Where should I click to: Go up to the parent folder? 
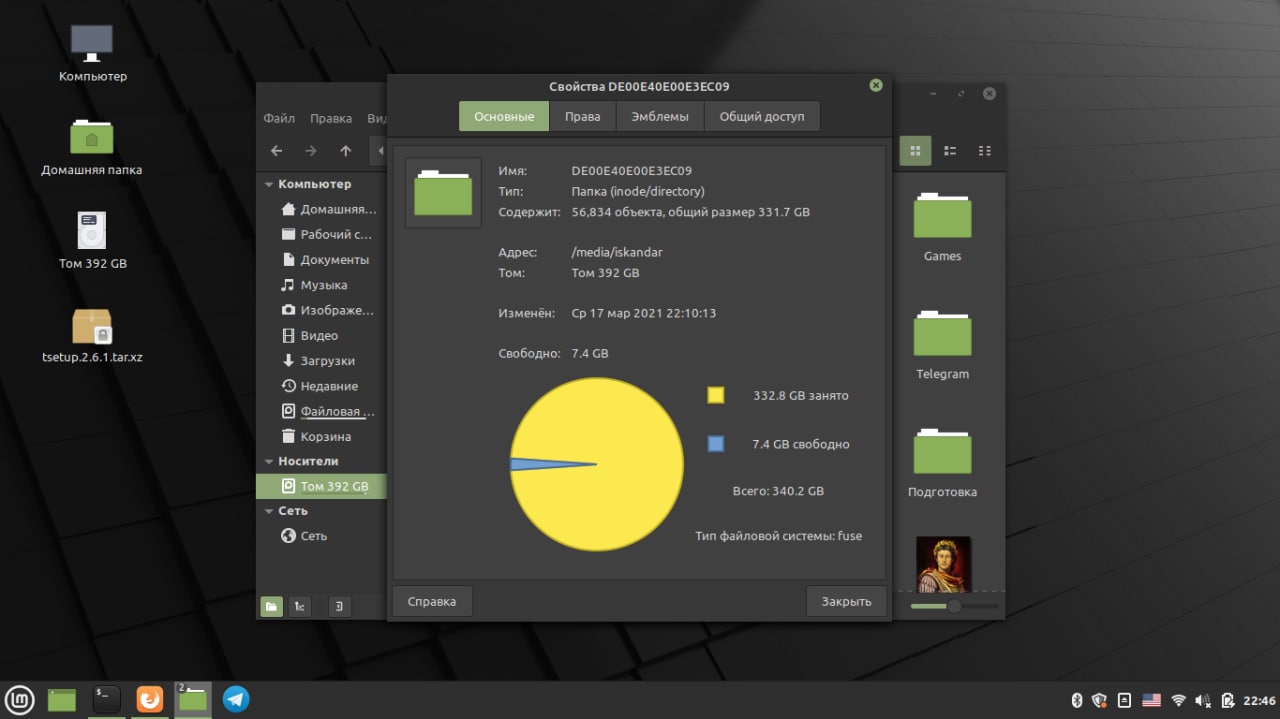click(x=346, y=151)
